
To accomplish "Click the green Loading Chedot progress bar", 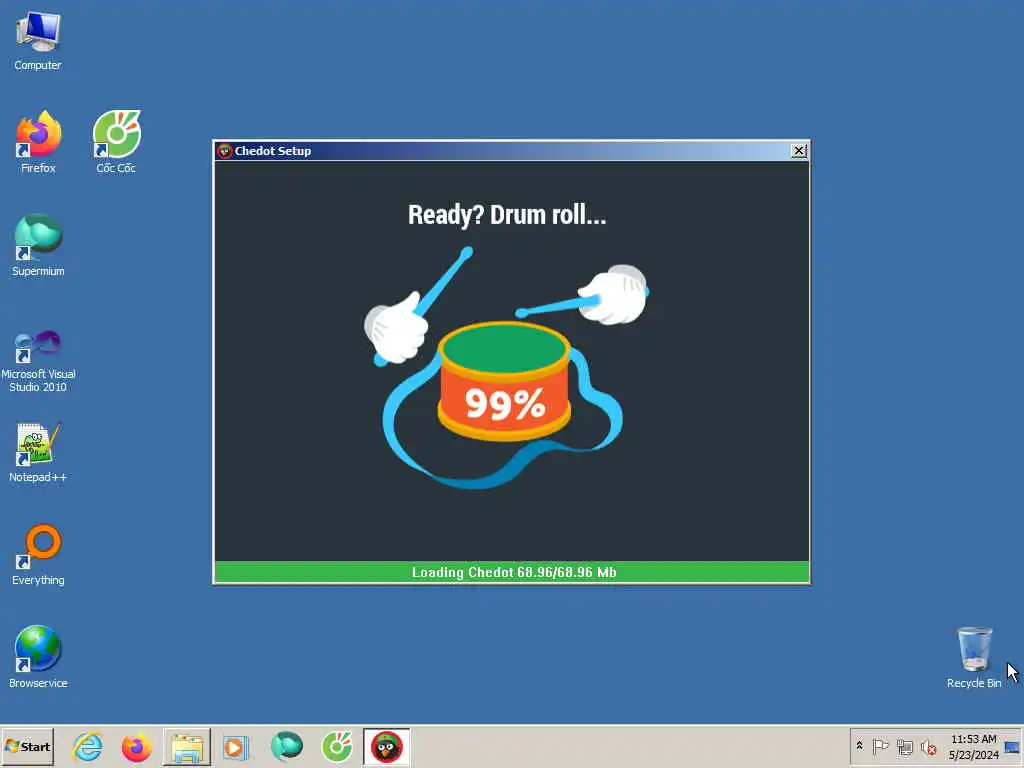I will 512,572.
